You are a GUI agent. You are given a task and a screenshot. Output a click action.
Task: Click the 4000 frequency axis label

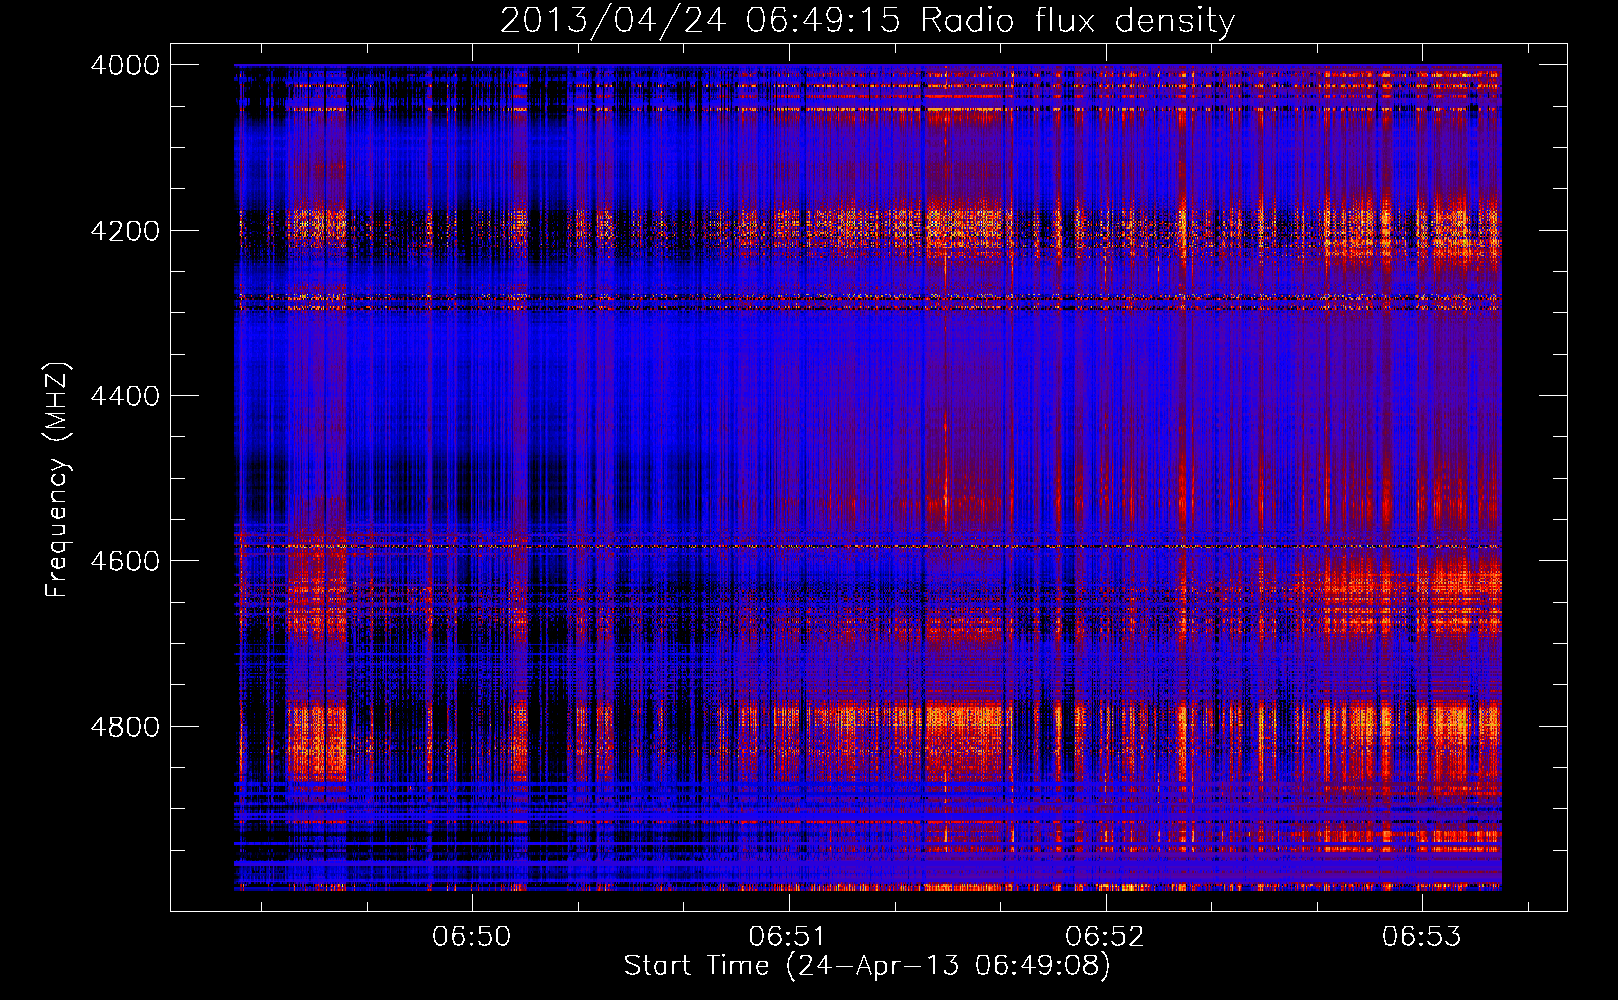[125, 65]
